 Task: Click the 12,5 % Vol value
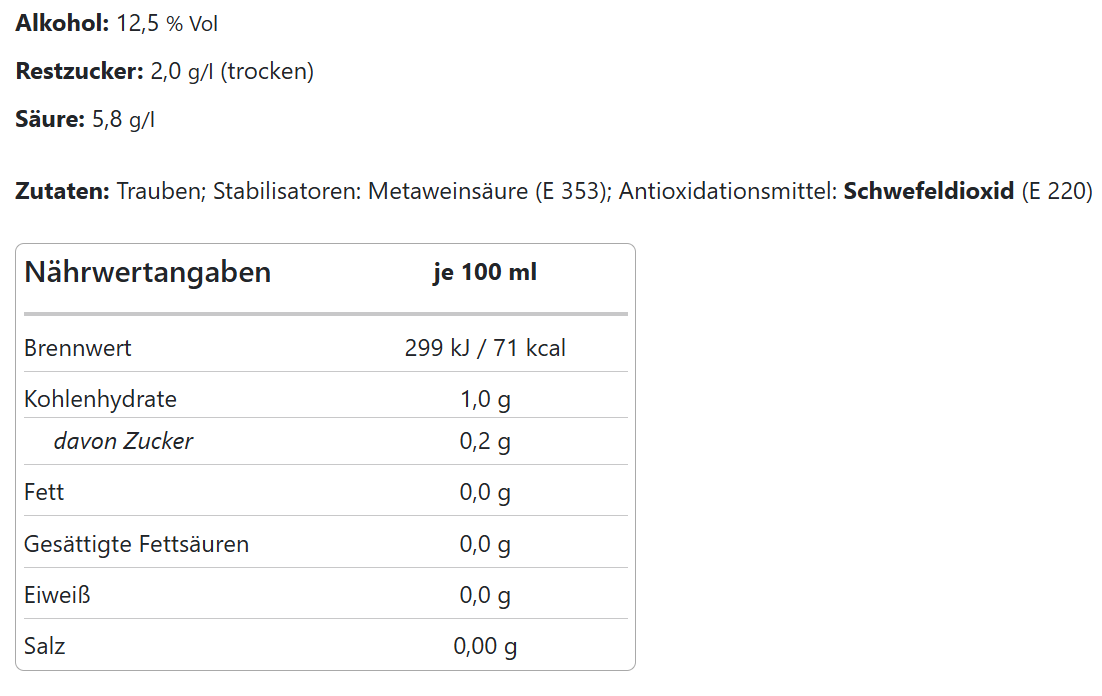(x=167, y=23)
